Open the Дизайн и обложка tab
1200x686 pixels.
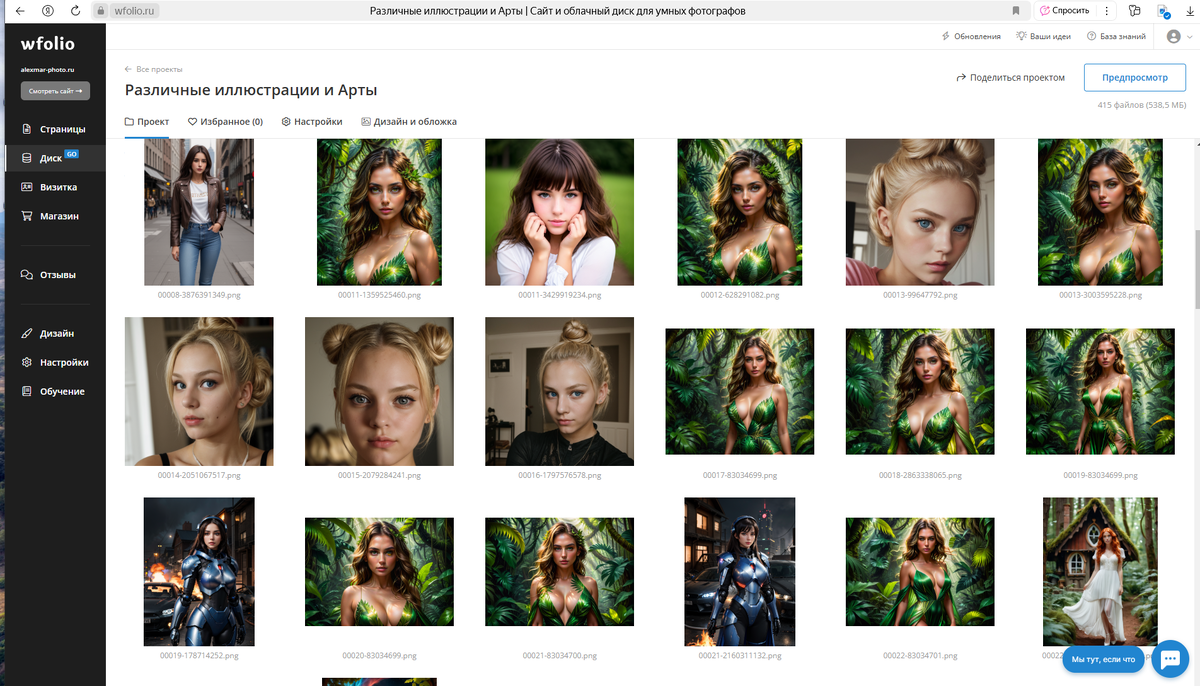click(x=409, y=122)
